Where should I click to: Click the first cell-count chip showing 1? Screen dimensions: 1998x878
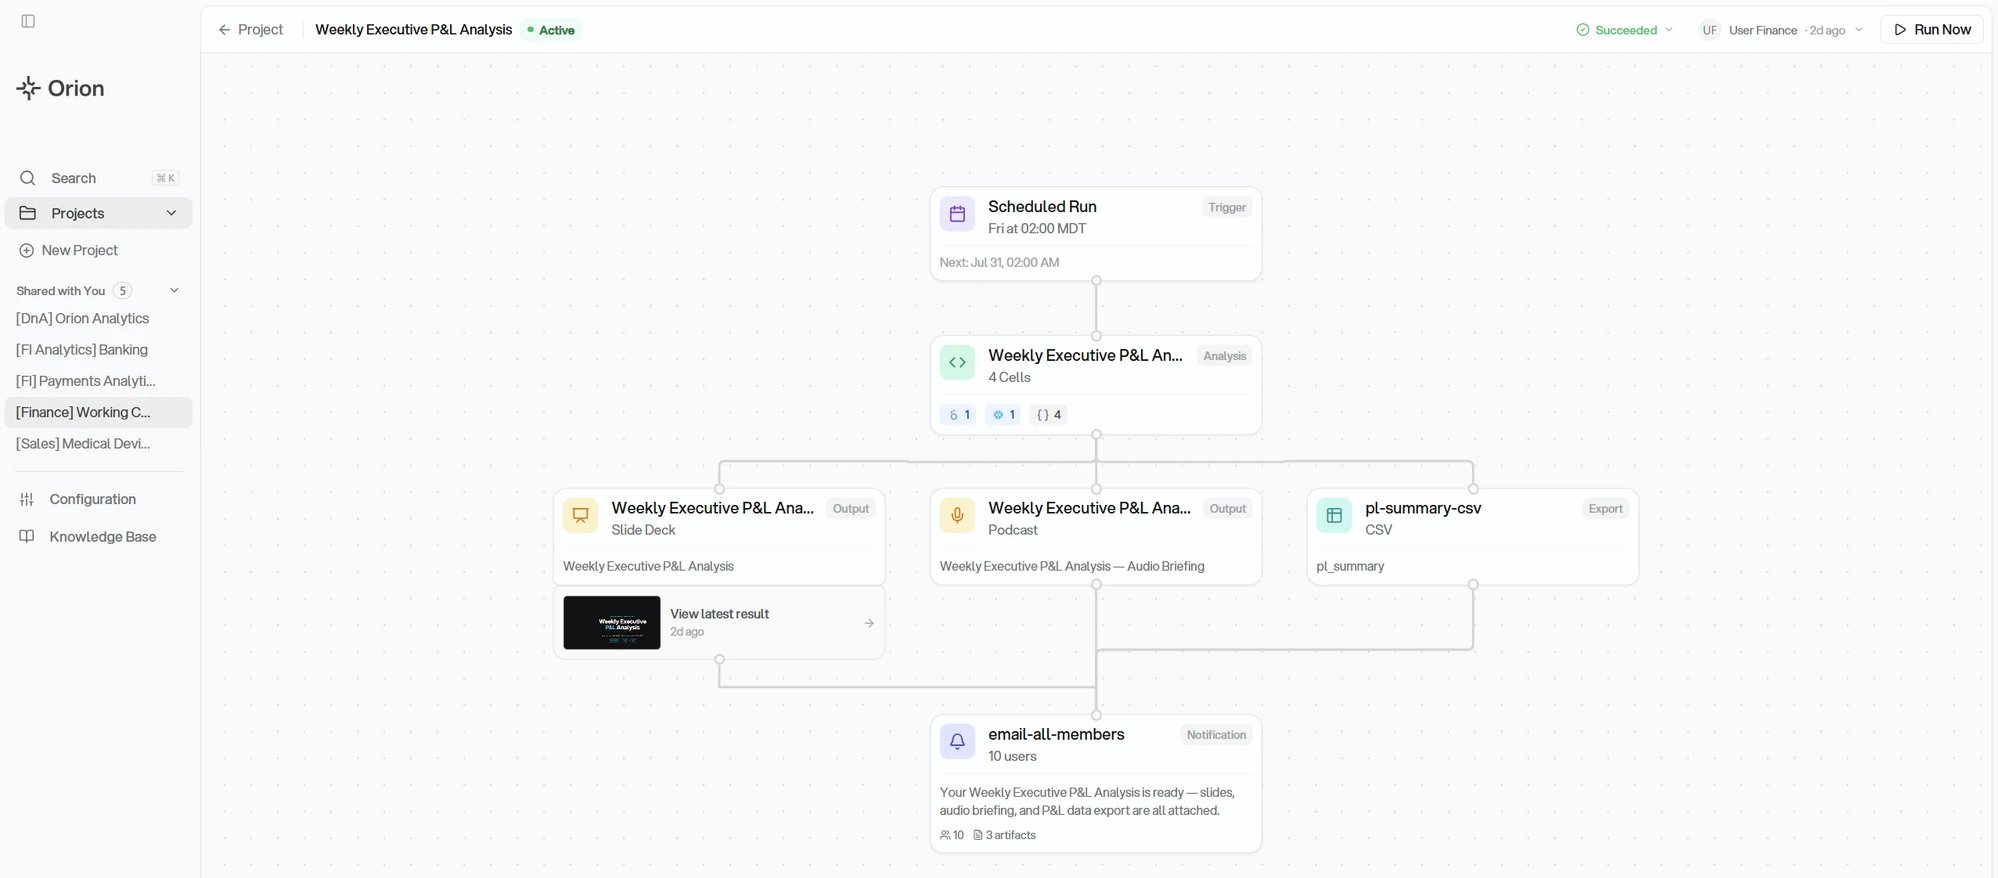tap(958, 415)
